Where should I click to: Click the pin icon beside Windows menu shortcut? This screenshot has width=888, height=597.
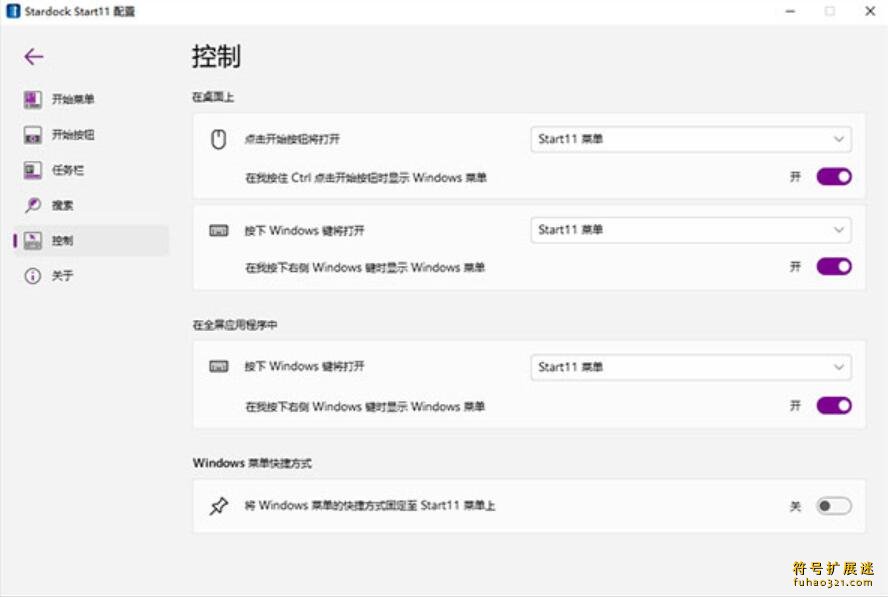pyautogui.click(x=219, y=506)
